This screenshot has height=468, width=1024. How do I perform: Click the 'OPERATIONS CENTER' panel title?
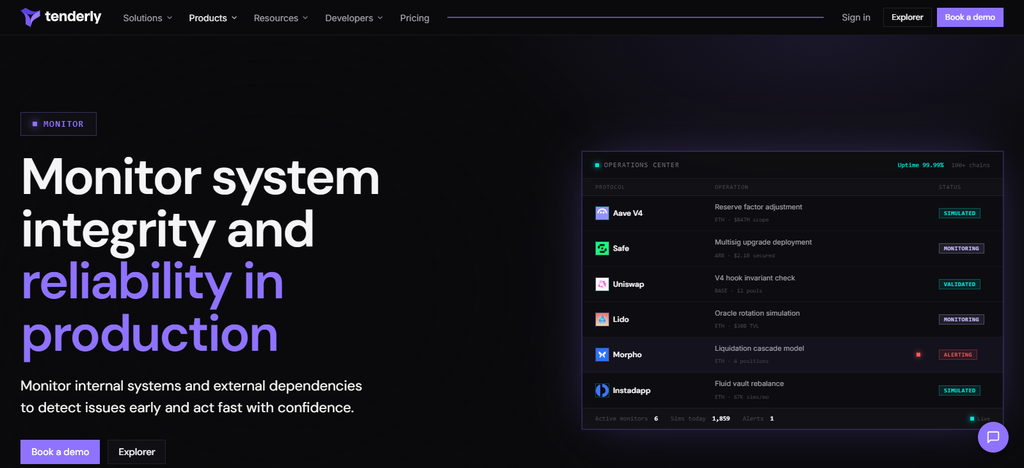click(641, 165)
